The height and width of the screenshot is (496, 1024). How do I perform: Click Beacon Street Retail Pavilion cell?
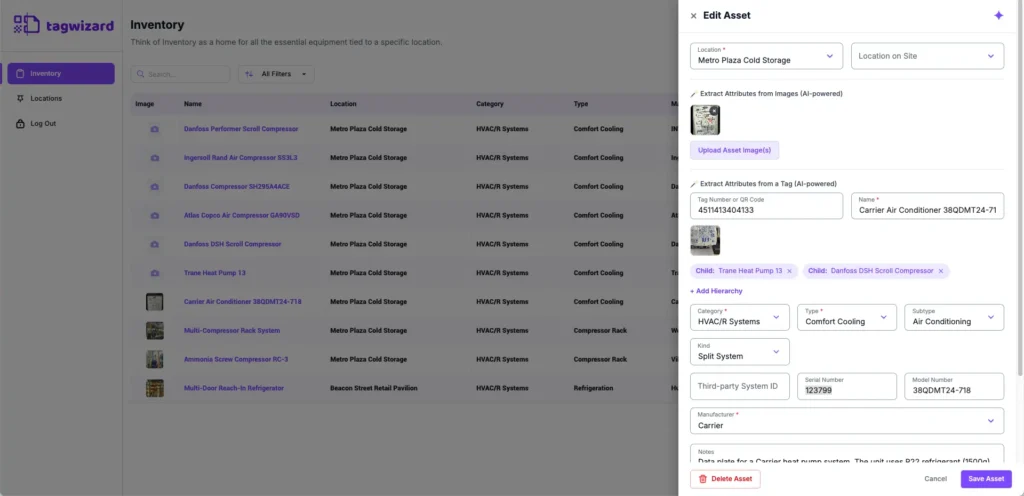tap(374, 388)
